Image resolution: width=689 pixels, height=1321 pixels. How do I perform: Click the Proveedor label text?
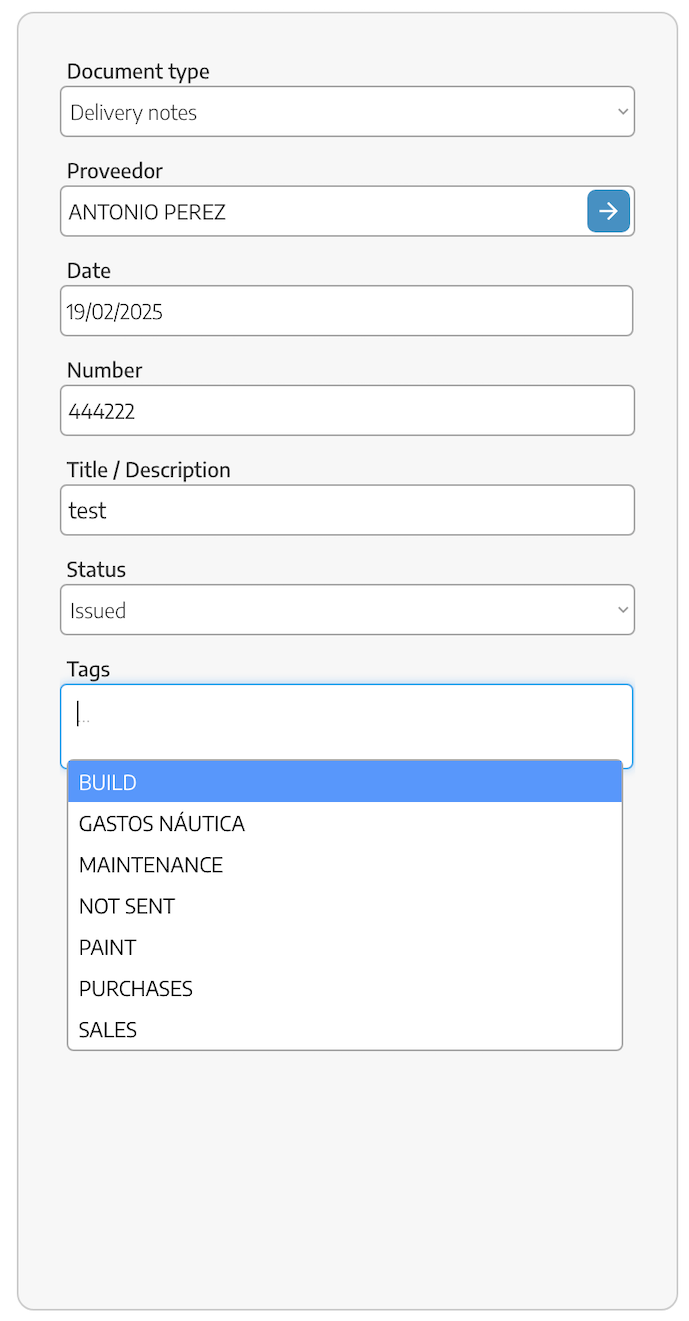click(115, 171)
